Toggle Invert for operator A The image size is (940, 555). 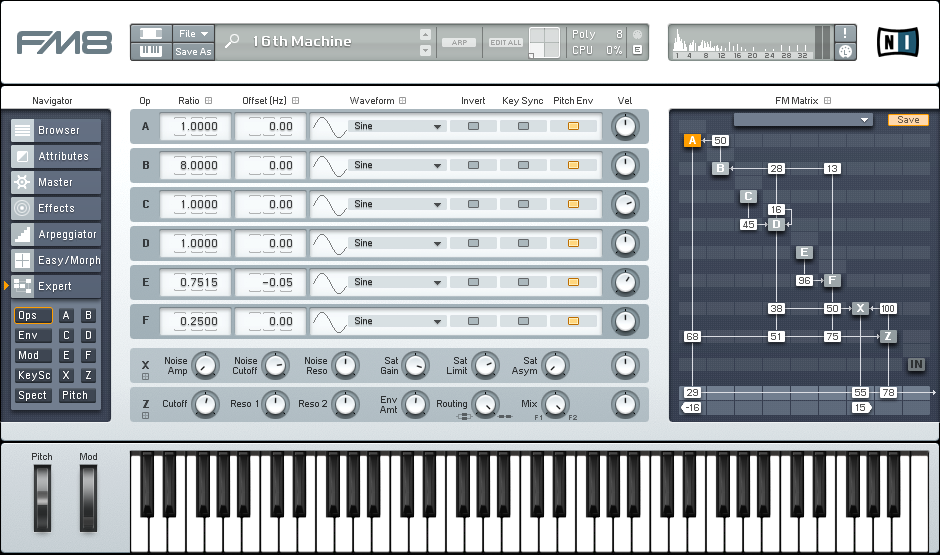(474, 126)
